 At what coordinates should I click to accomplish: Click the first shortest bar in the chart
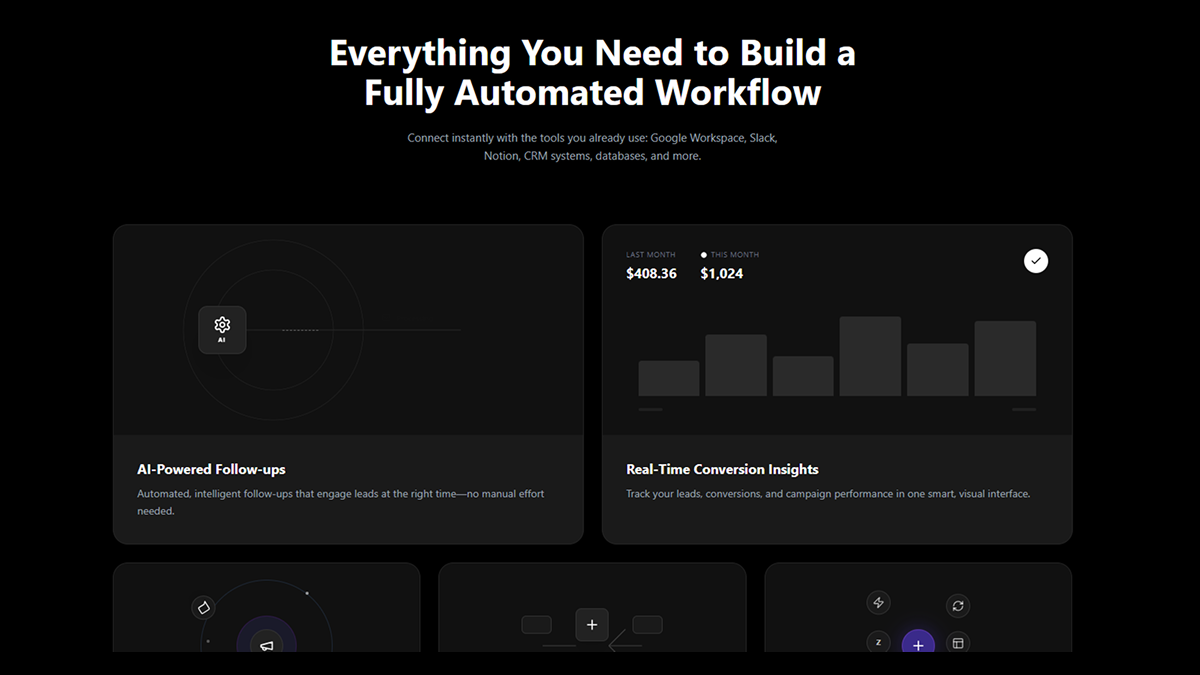click(x=668, y=378)
